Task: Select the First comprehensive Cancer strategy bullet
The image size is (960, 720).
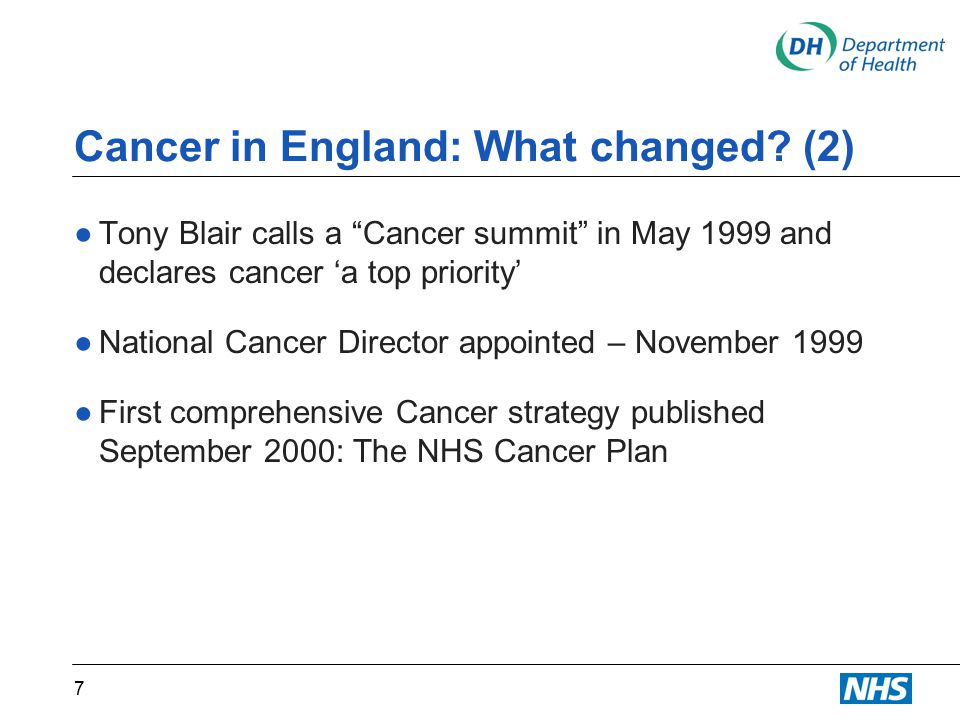Action: point(420,432)
